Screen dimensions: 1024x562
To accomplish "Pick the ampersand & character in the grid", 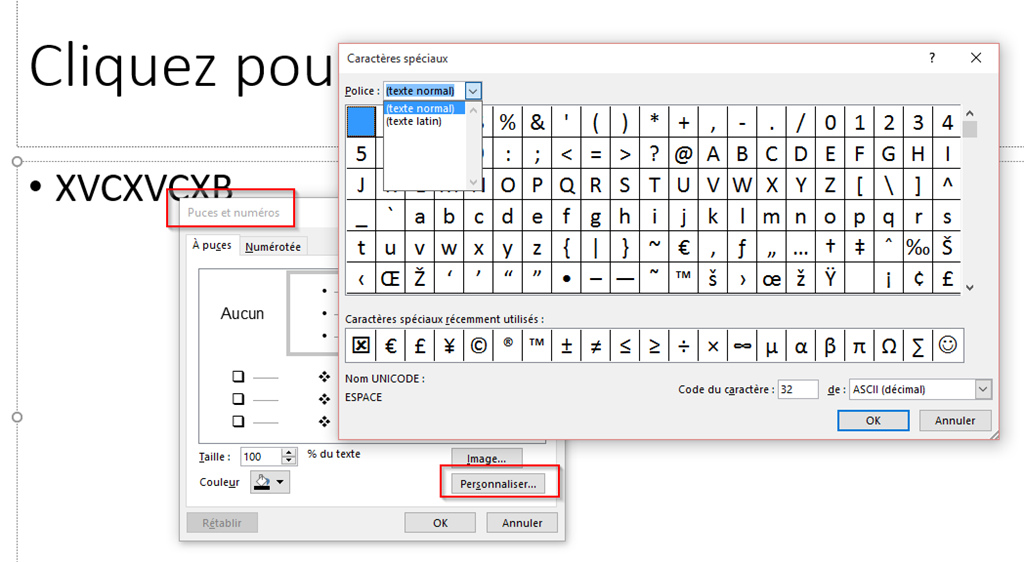I will click(537, 122).
